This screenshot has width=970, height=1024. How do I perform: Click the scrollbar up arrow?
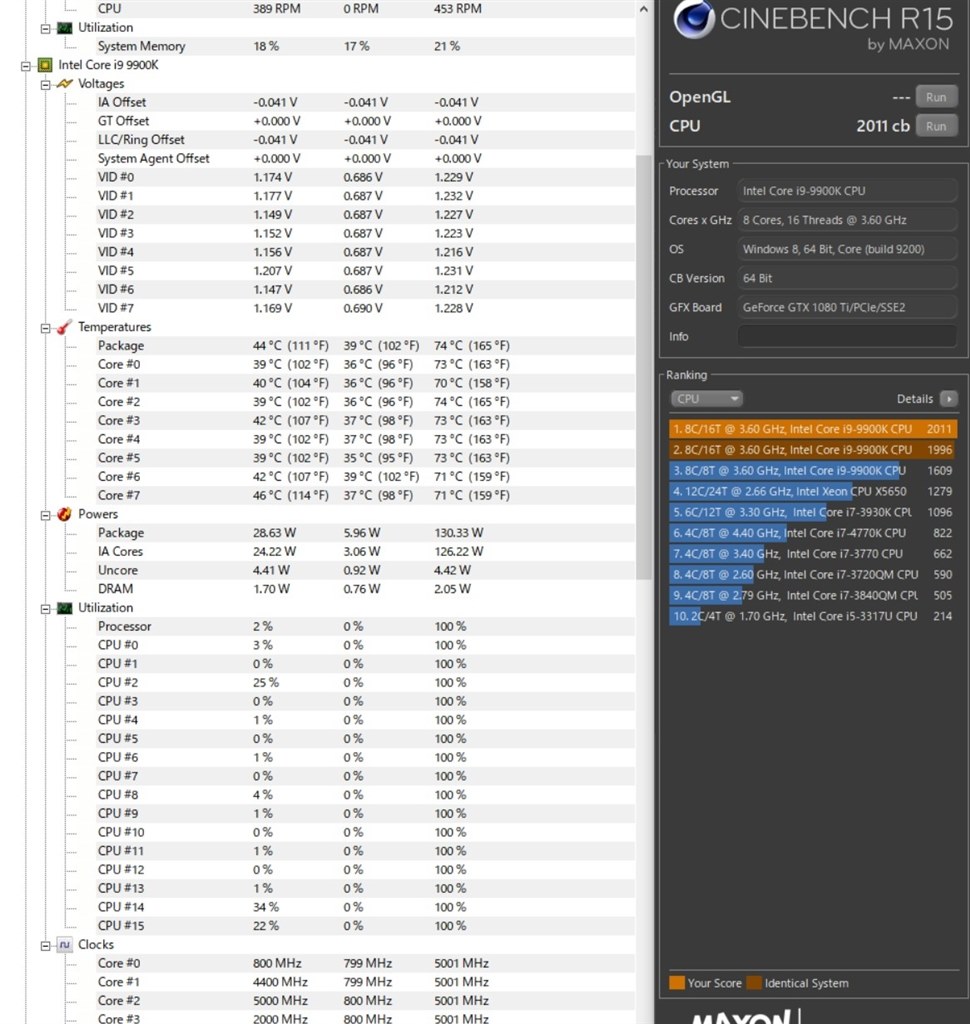(x=643, y=9)
